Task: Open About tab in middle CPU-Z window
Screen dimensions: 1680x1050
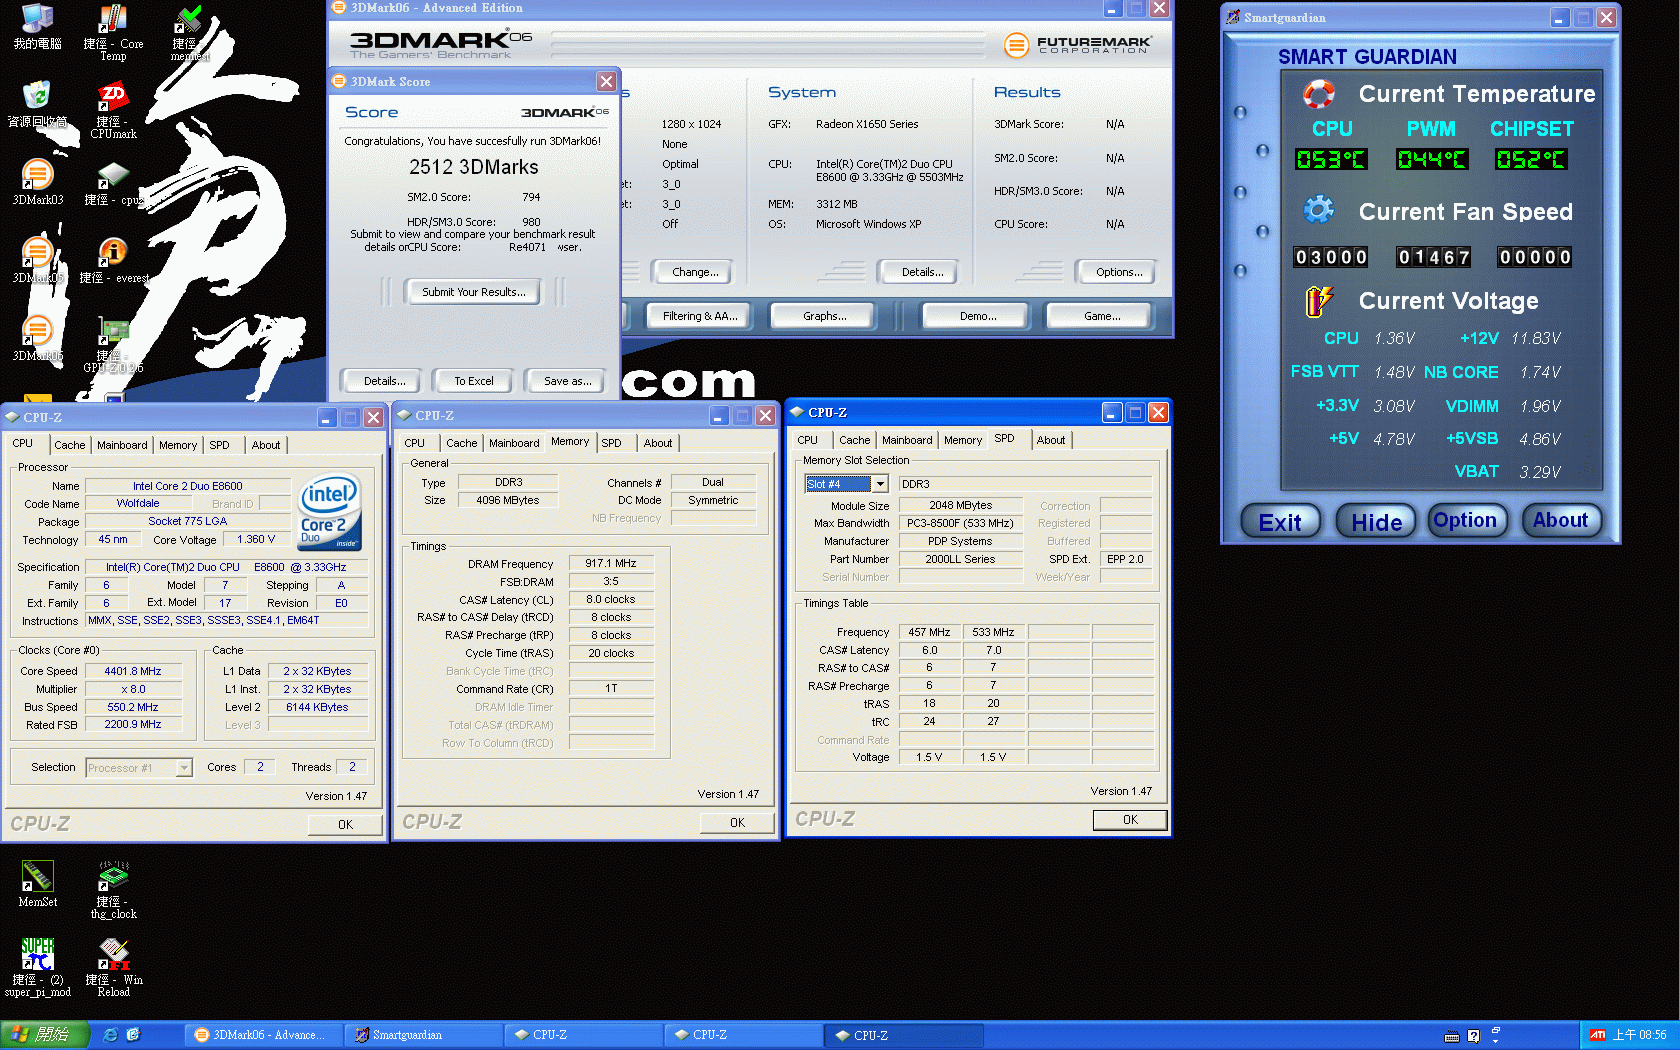Action: 658,443
